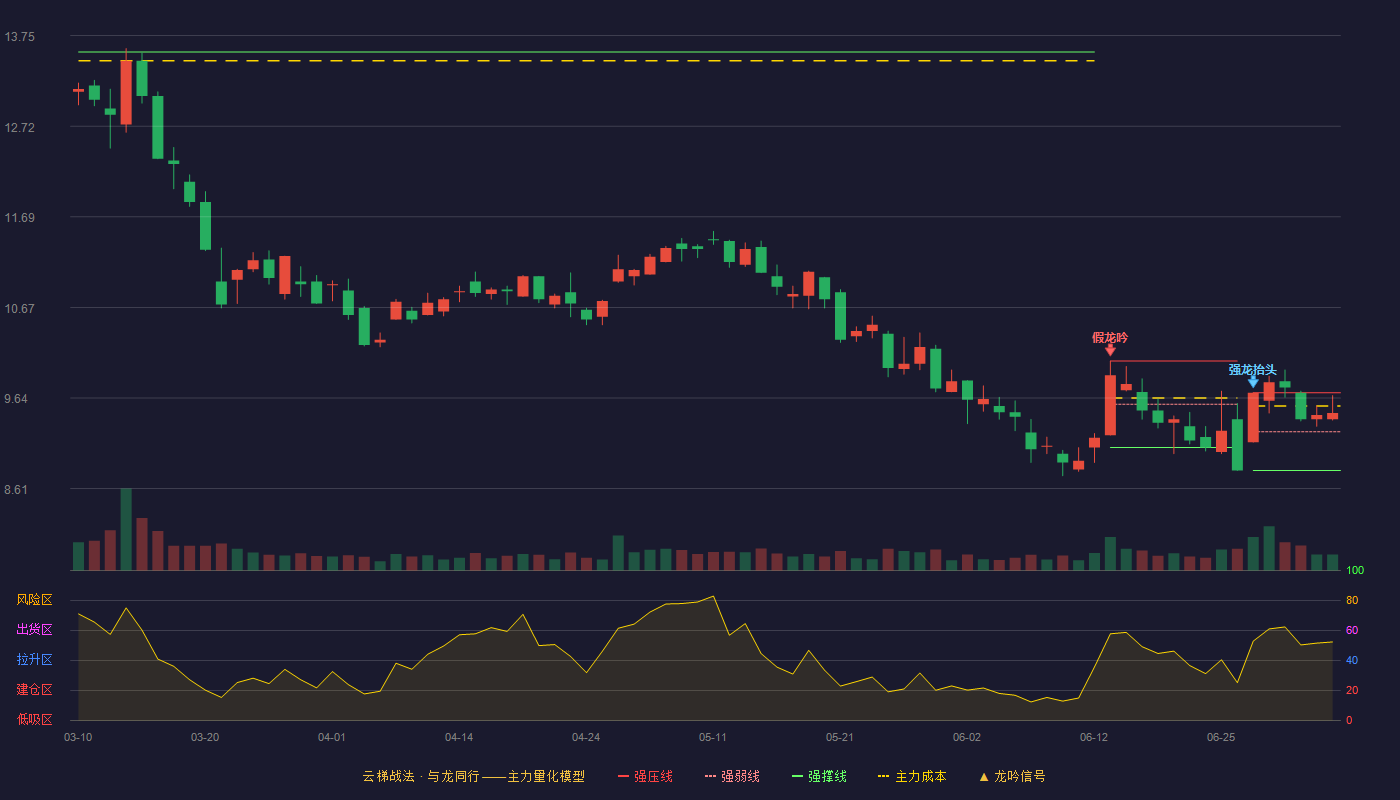
Task: Click the 06-12 date label
Action: (x=1094, y=737)
